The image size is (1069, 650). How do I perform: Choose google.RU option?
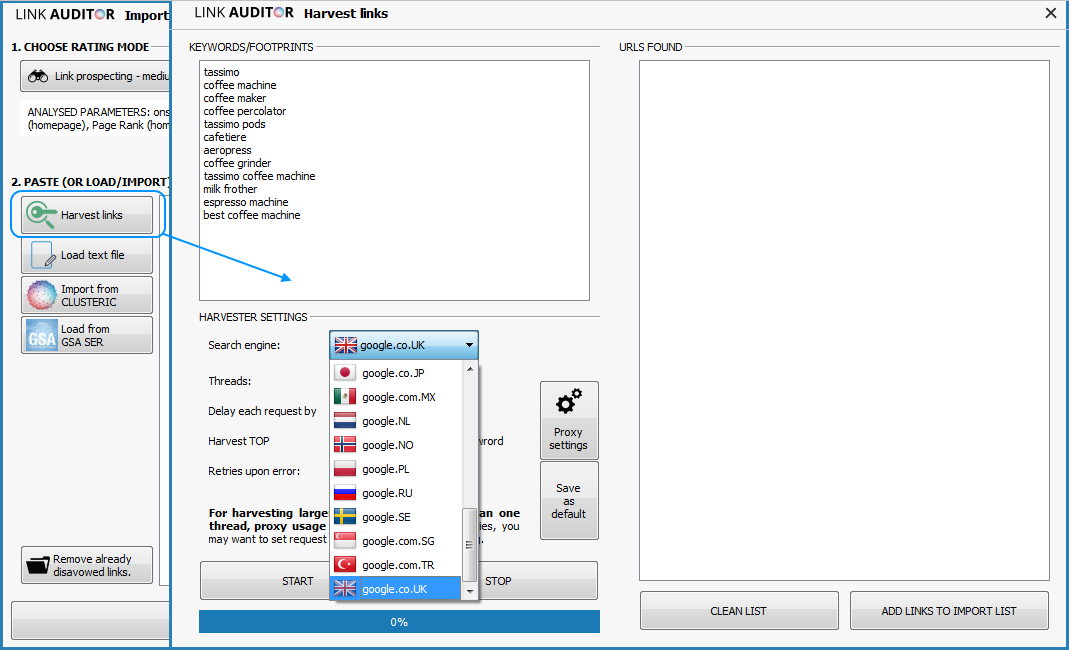(396, 492)
